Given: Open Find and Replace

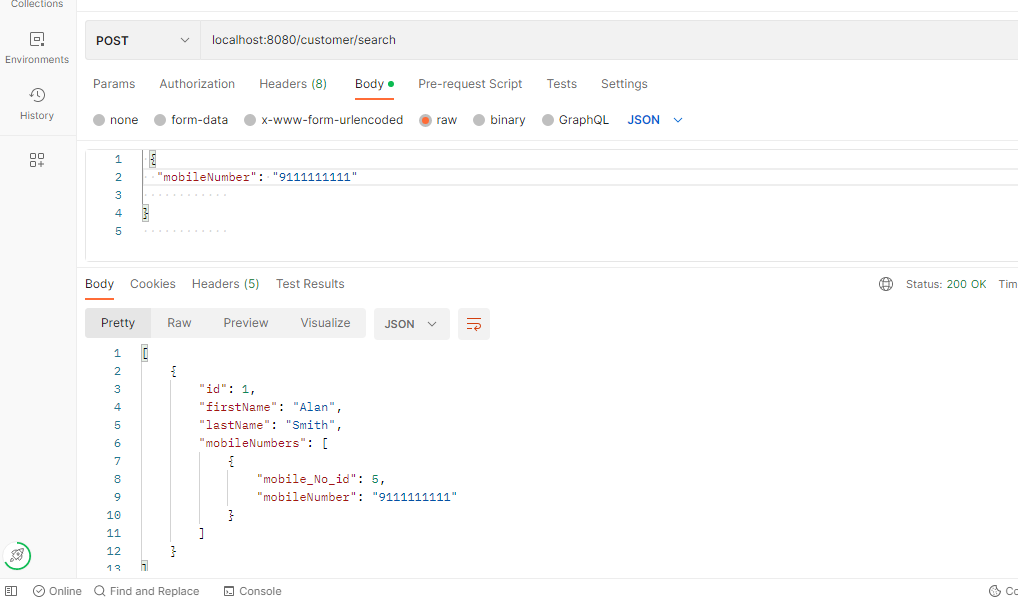Looking at the screenshot, I should click(x=147, y=591).
